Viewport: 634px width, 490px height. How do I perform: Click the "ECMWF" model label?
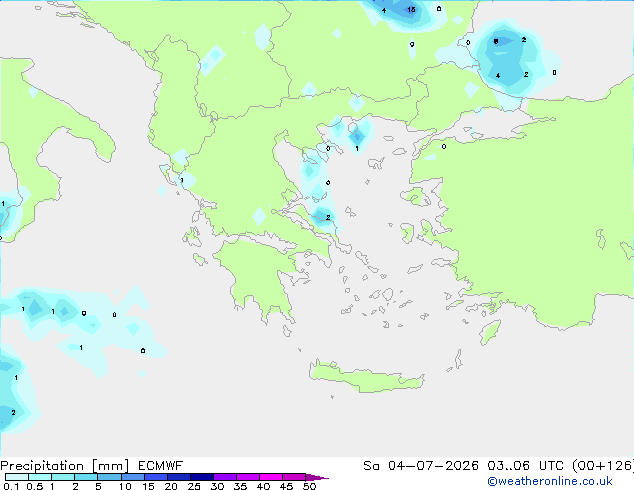coord(161,466)
